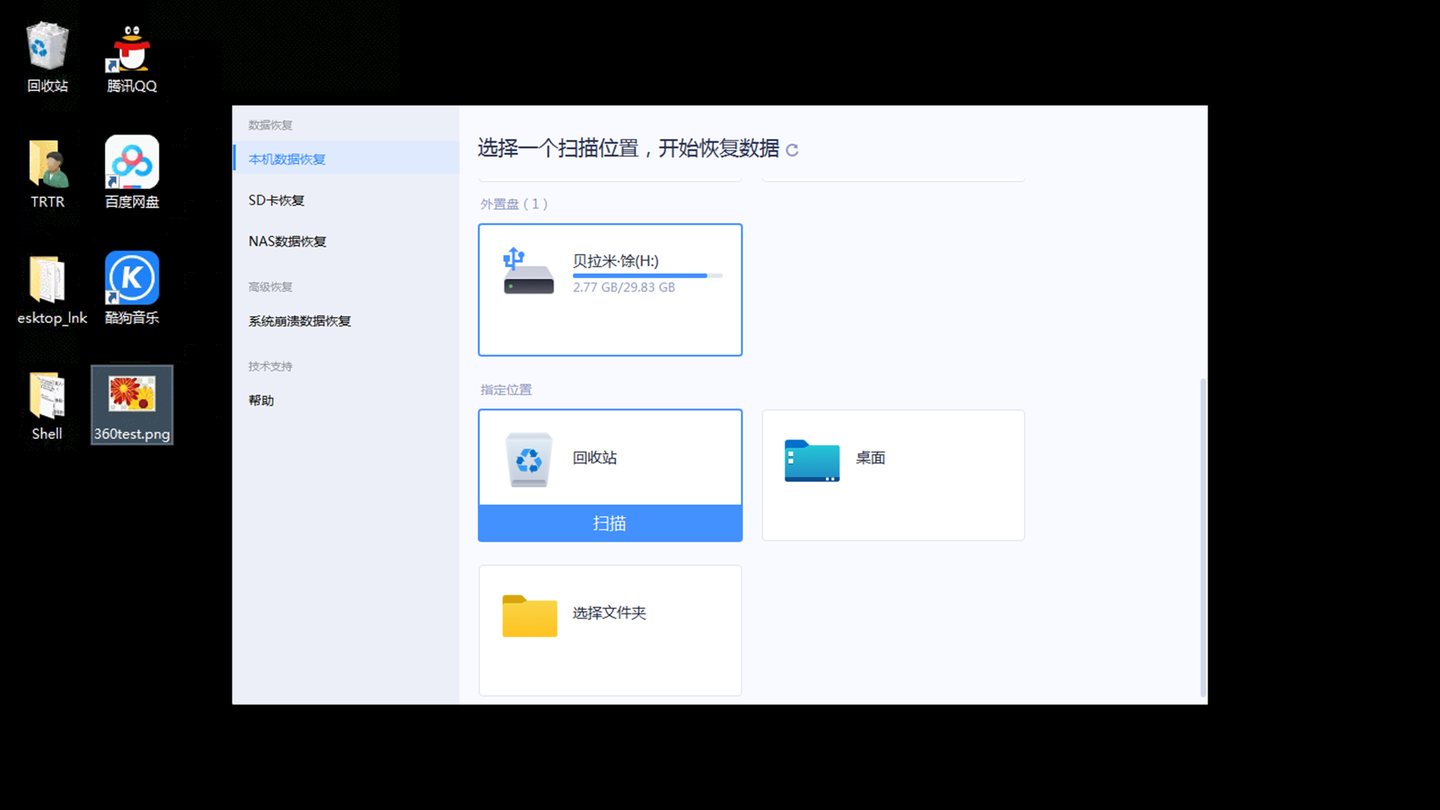1440x810 pixels.
Task: Click the H: drive usage bar
Action: pyautogui.click(x=647, y=276)
